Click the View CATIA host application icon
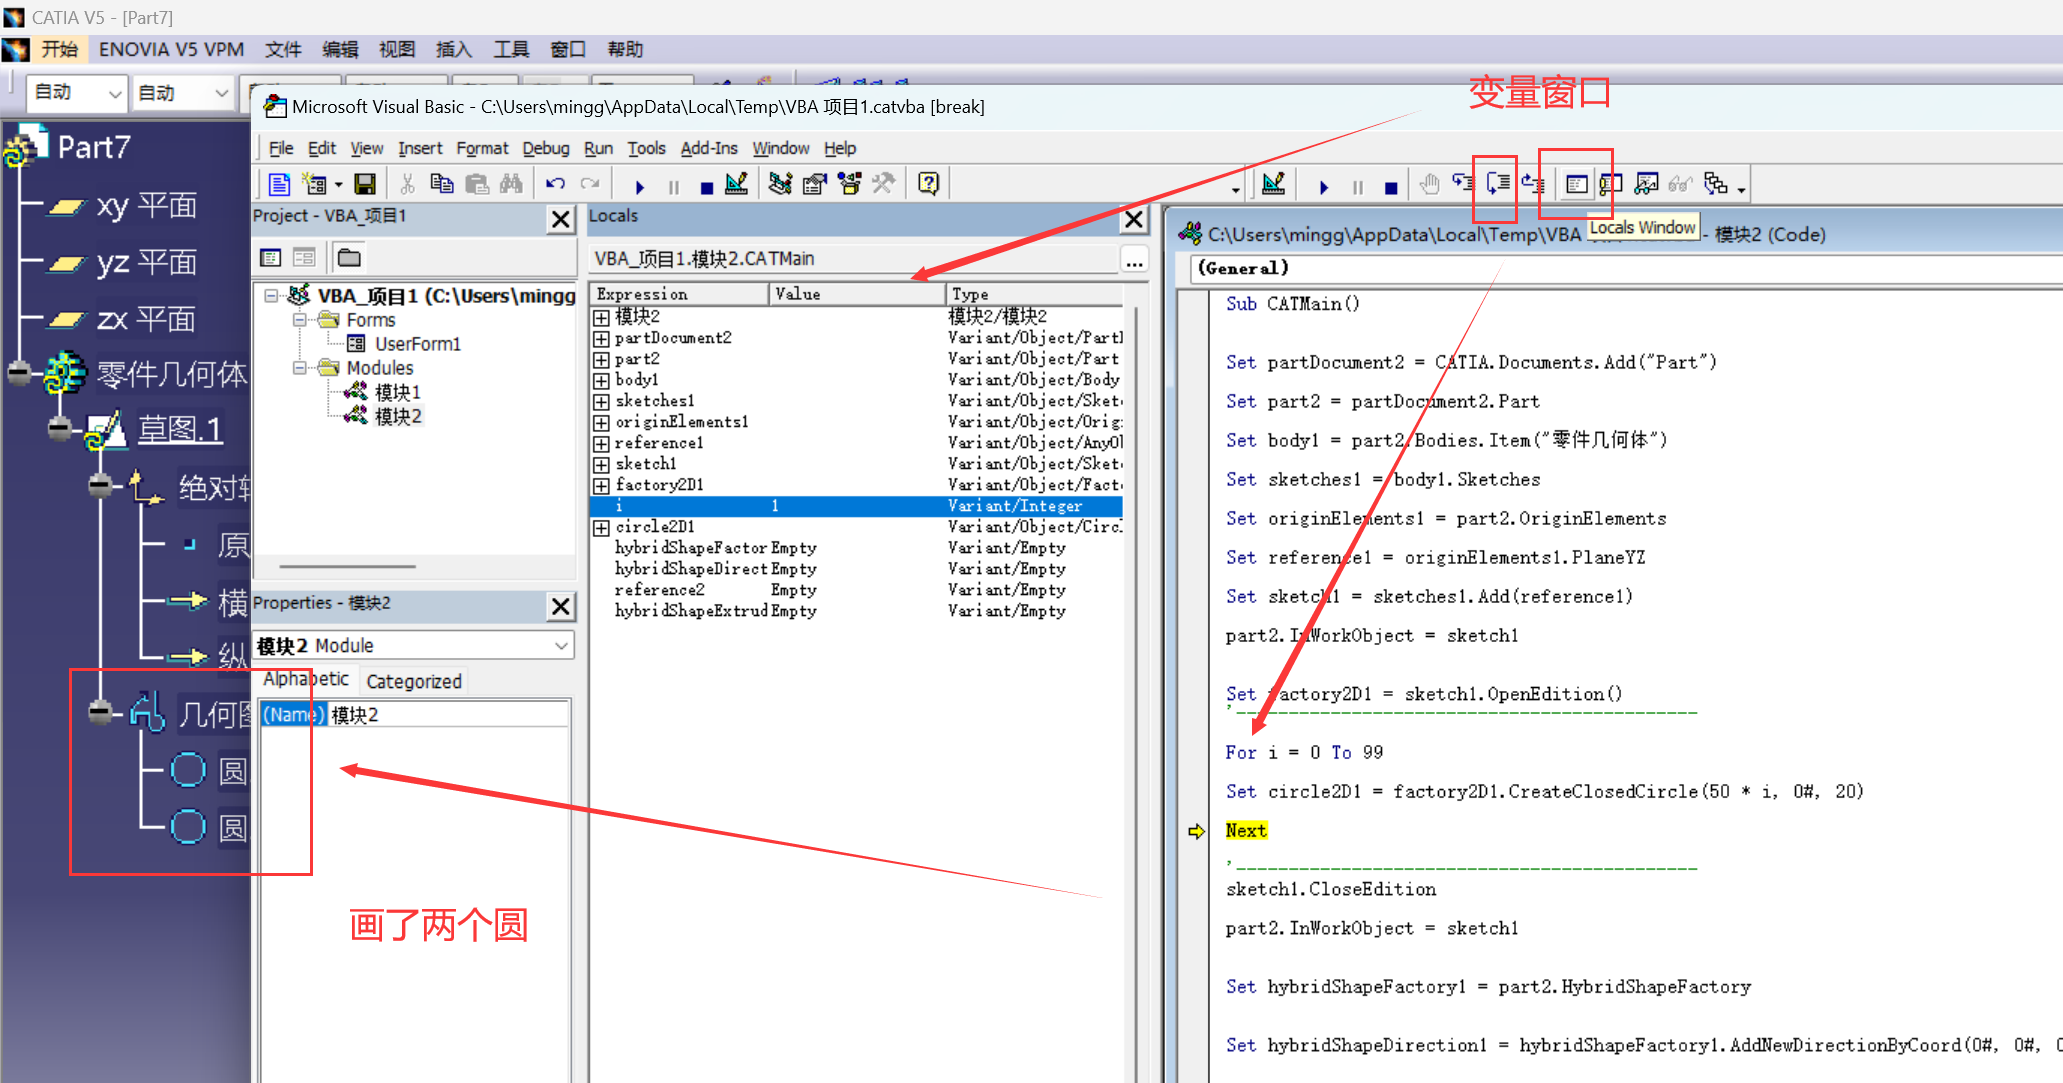Screen dimensions: 2063x1083 [279, 184]
